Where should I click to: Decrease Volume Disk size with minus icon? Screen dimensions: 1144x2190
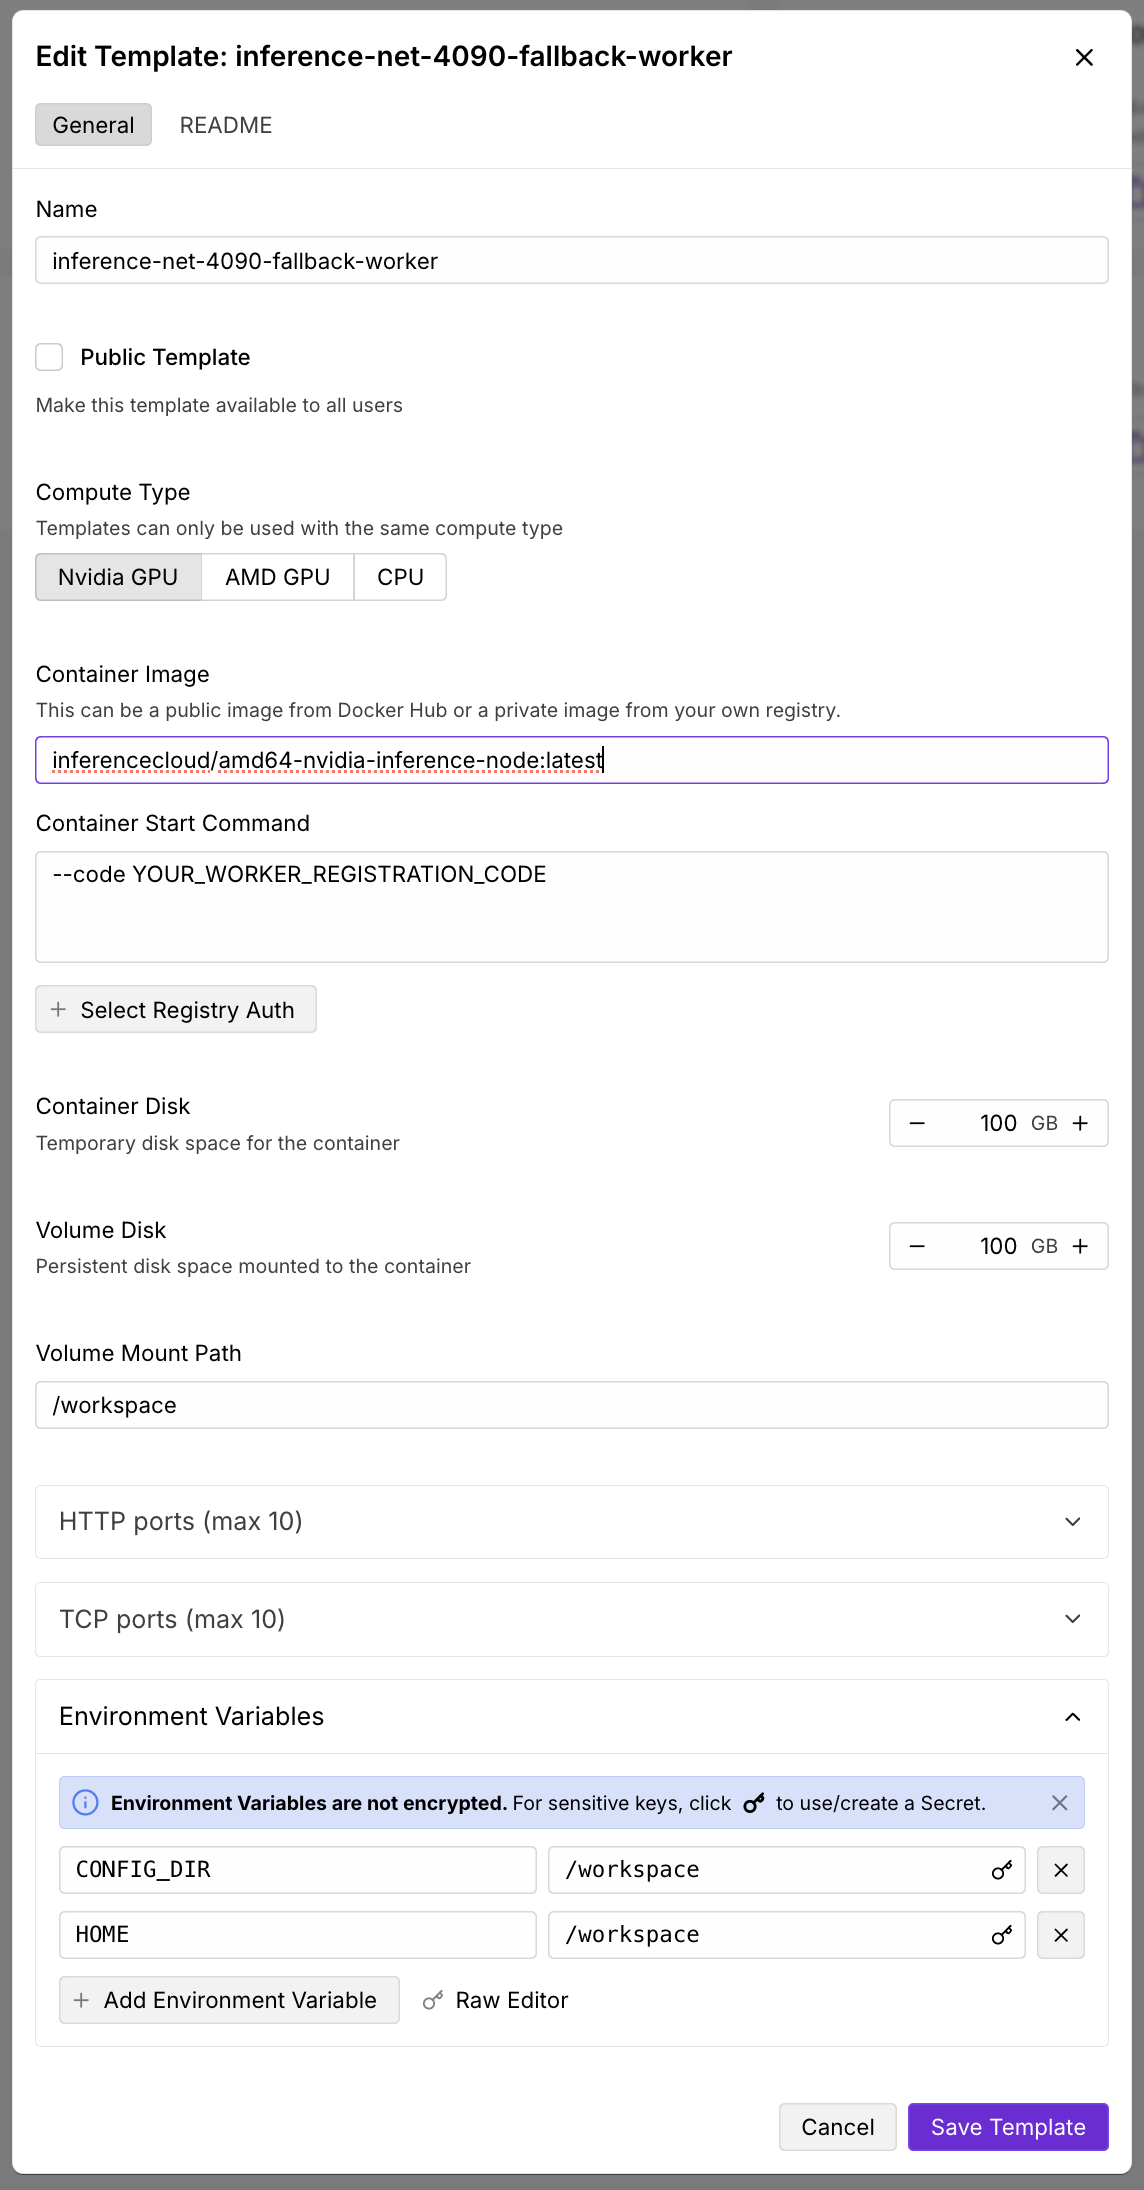pos(917,1246)
